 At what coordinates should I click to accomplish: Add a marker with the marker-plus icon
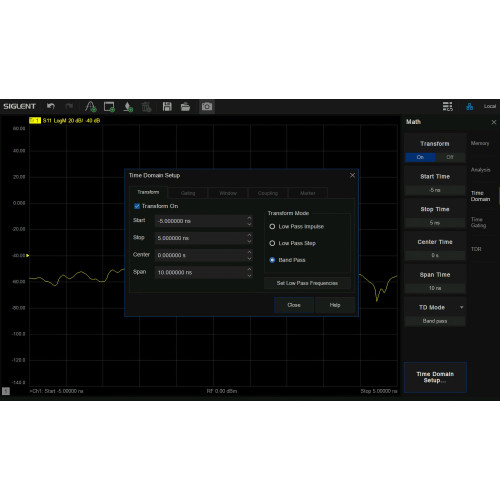[128, 107]
